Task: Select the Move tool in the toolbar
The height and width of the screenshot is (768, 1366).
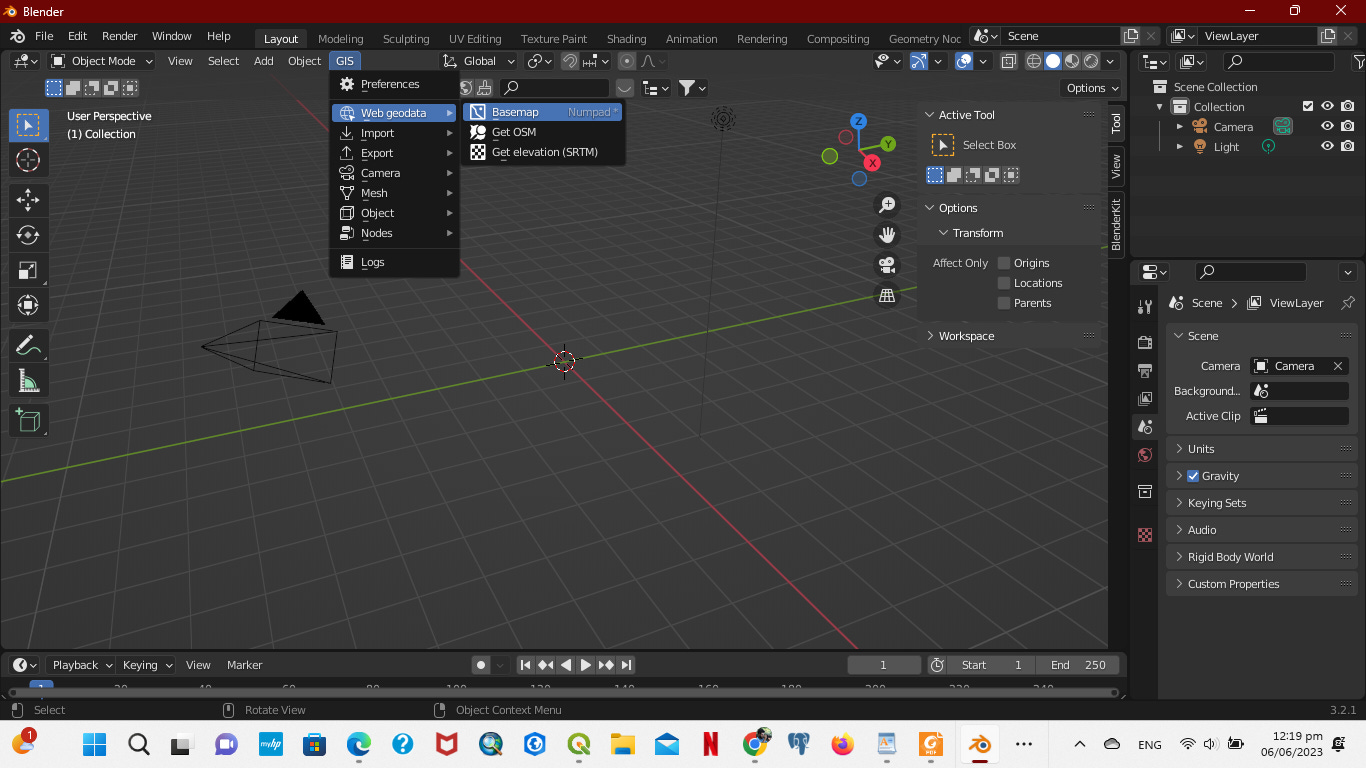Action: coord(28,200)
